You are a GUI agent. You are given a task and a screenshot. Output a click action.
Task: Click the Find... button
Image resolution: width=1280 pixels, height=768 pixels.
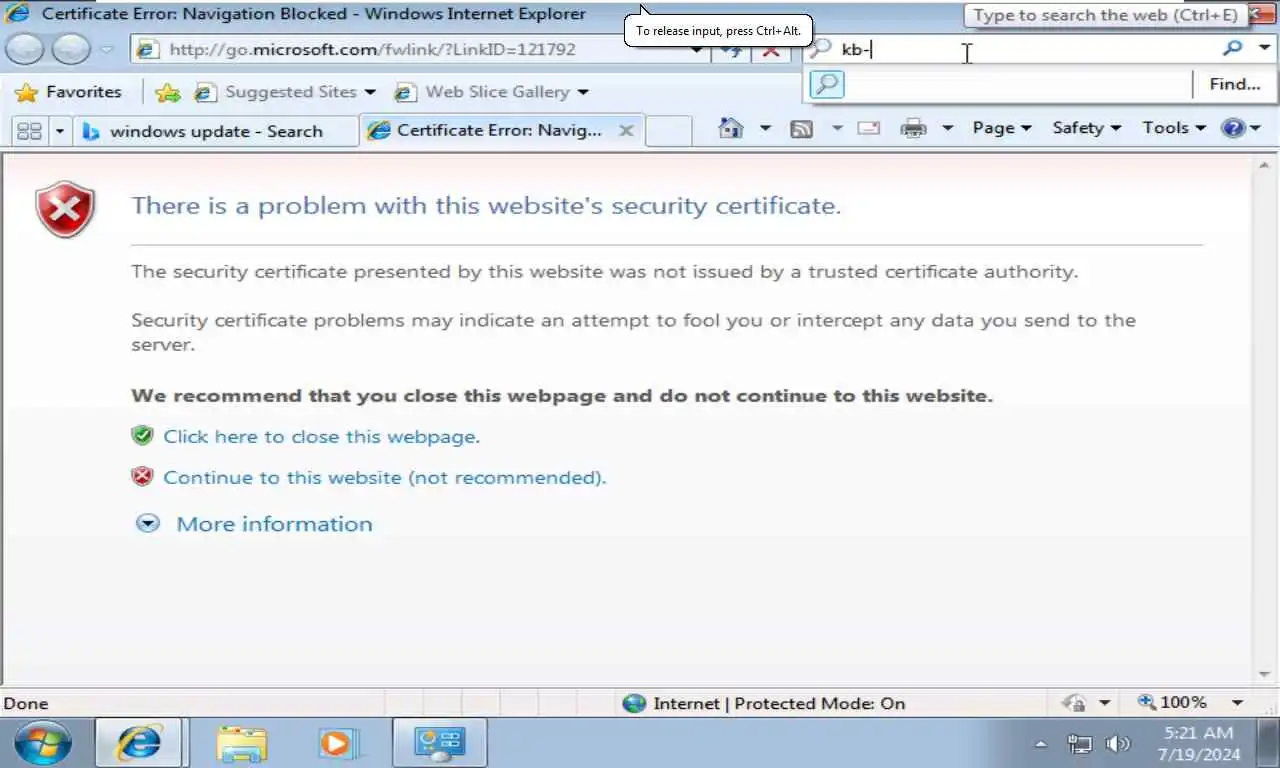point(1235,84)
